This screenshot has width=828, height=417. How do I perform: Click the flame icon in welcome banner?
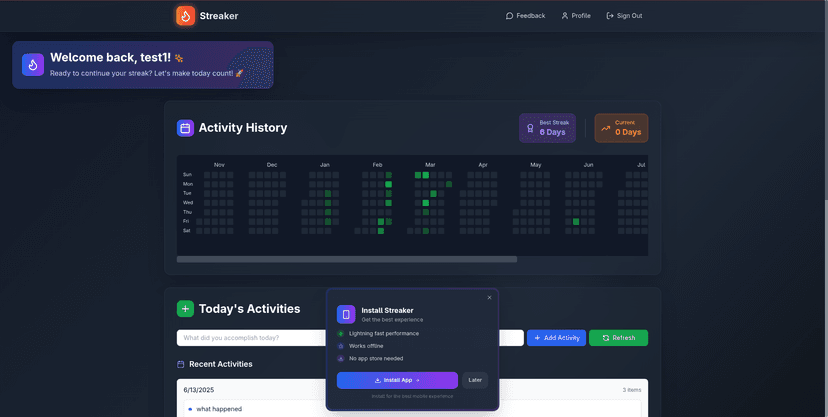33,65
